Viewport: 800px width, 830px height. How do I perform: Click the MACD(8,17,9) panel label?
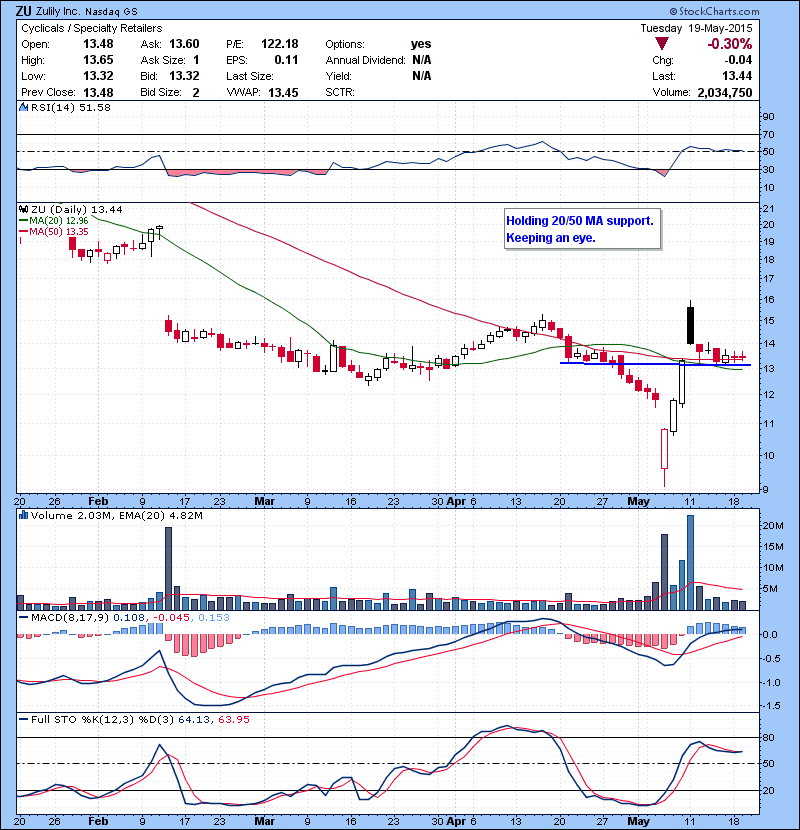click(x=70, y=617)
